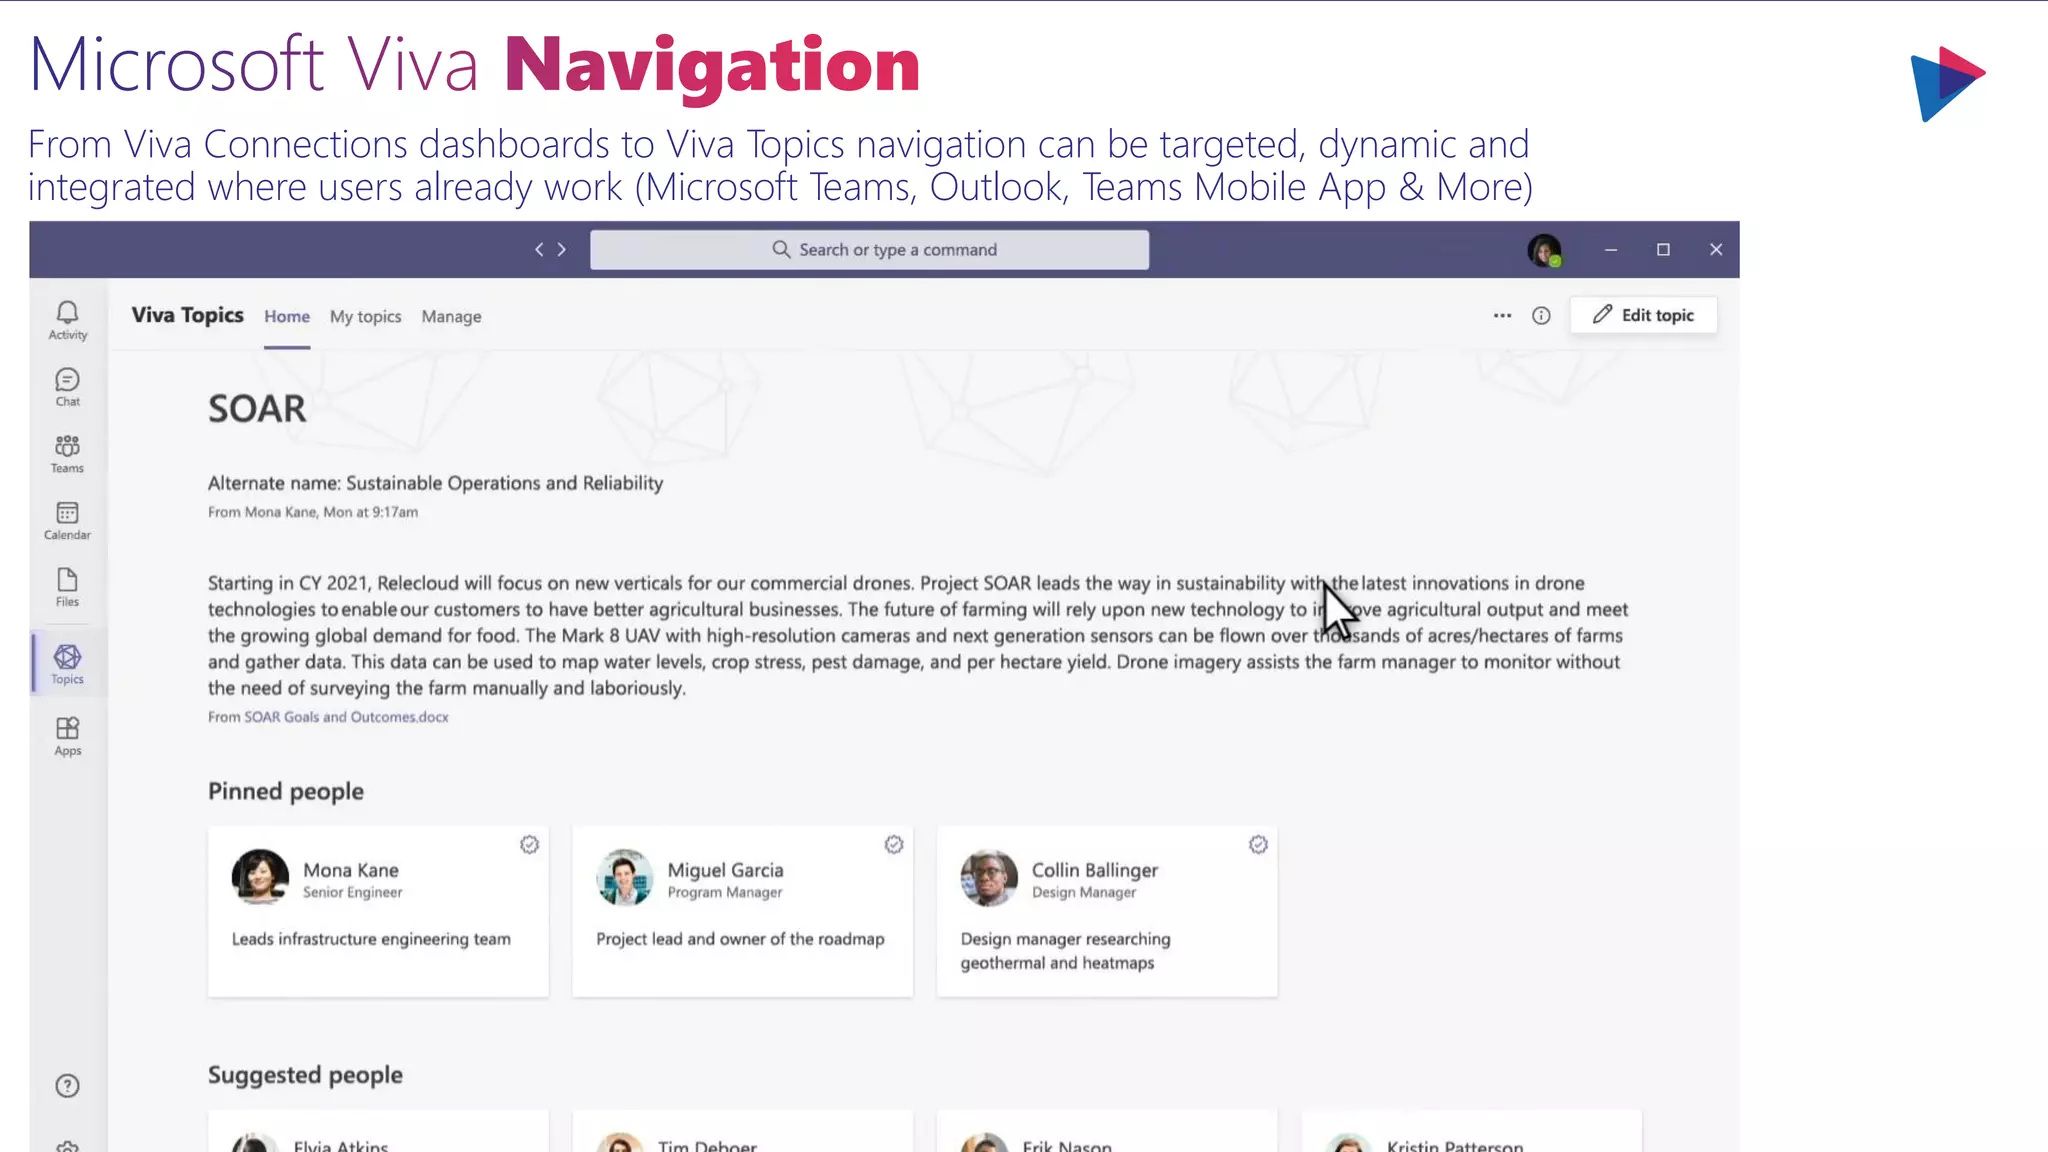2048x1152 pixels.
Task: Click the Pinned people heading
Action: (x=286, y=791)
